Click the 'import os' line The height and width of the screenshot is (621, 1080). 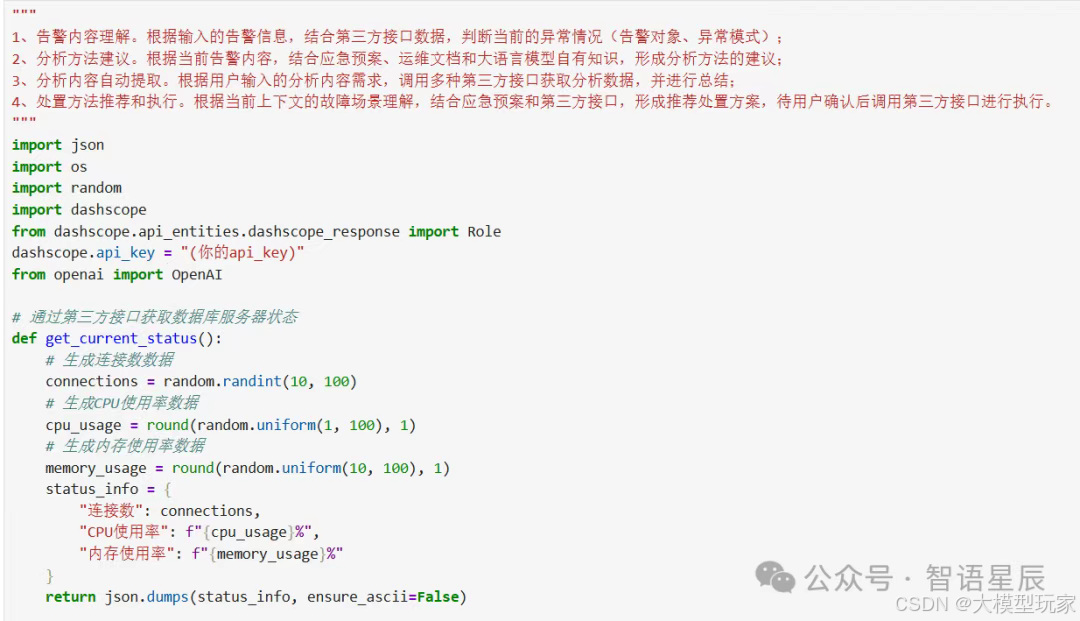click(x=50, y=167)
